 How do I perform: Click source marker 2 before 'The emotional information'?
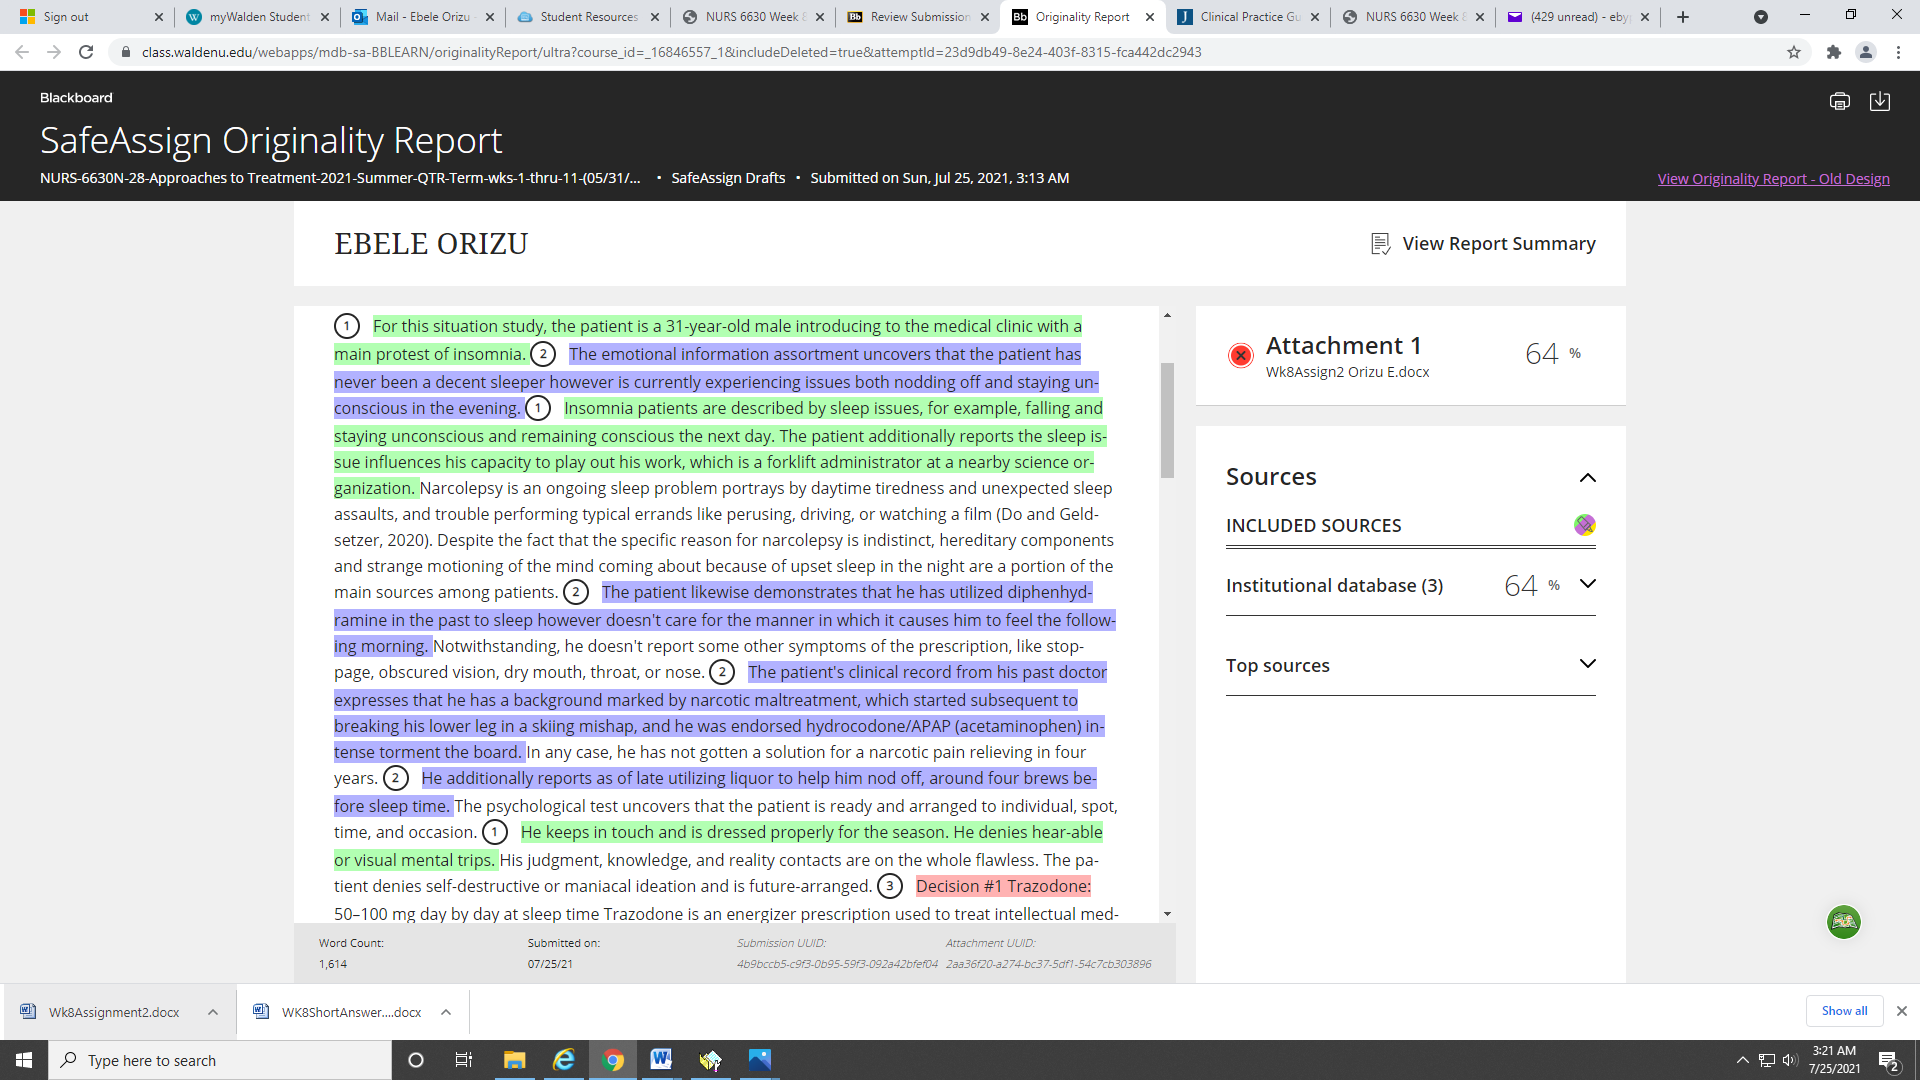pos(543,354)
